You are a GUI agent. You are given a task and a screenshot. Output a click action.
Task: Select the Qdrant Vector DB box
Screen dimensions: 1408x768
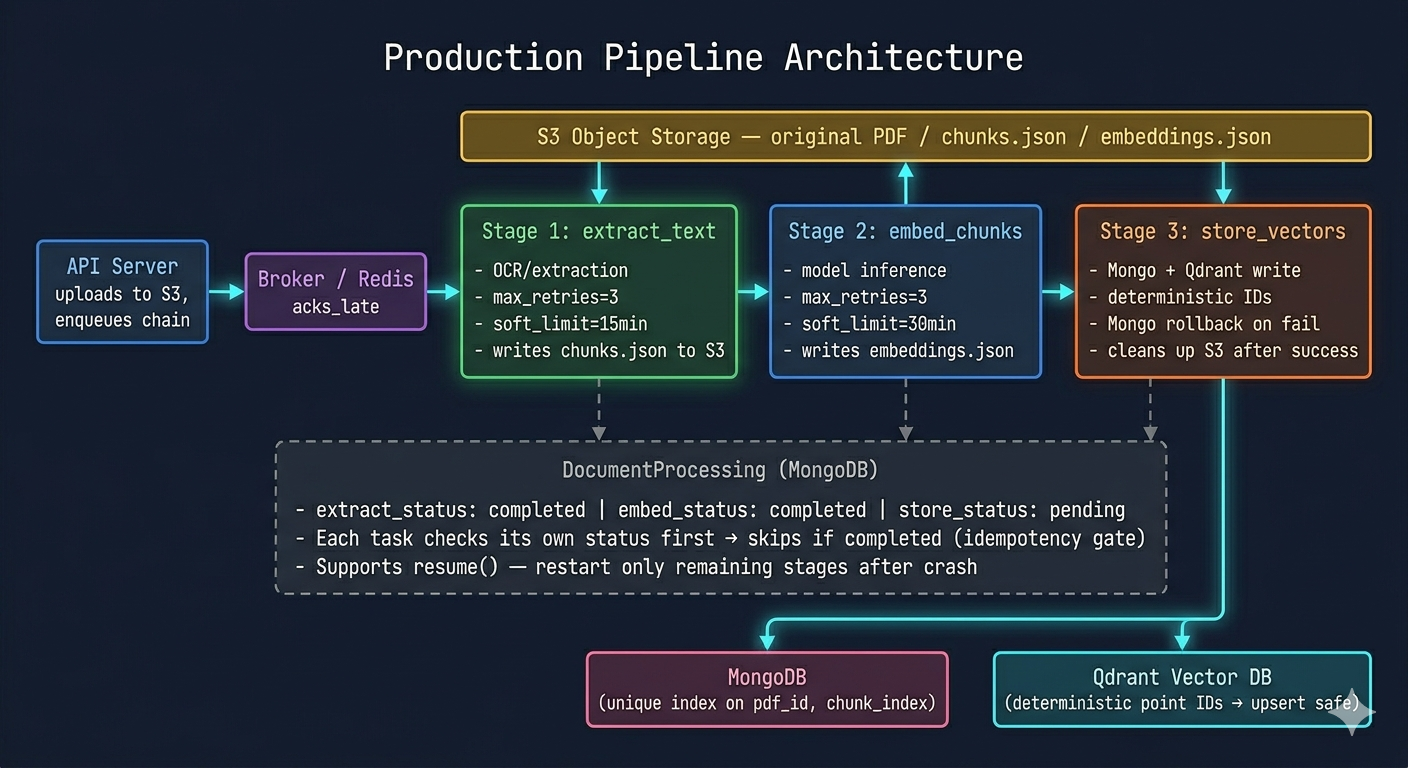click(x=1182, y=689)
